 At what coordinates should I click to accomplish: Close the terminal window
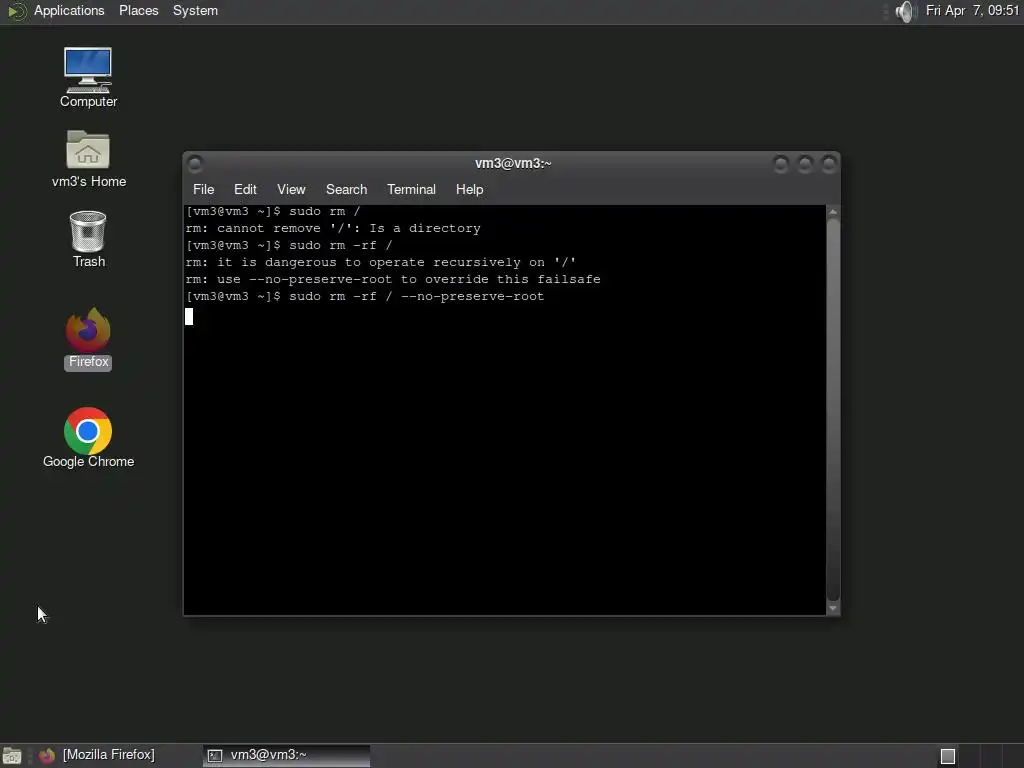tap(829, 163)
